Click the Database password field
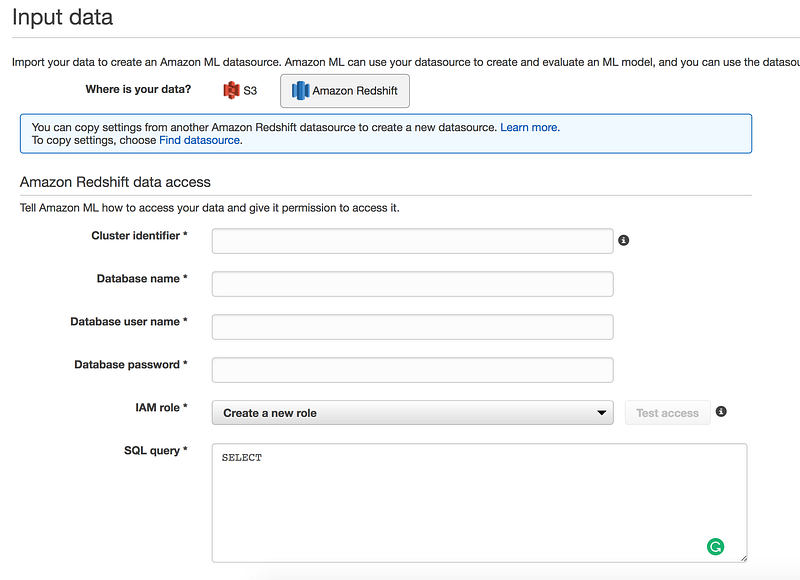Screen dimensions: 800x580 (x=412, y=370)
